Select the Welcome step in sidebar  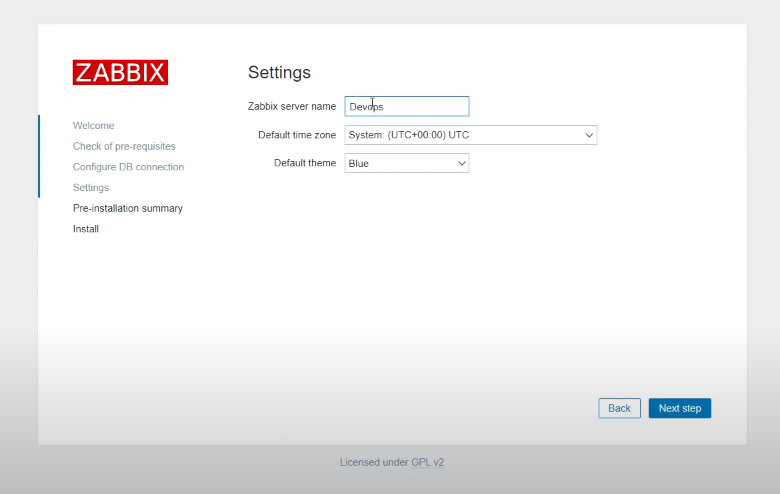click(x=94, y=125)
